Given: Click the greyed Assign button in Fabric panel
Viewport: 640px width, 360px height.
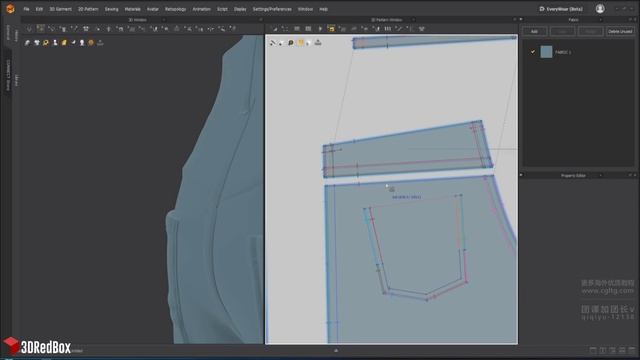Looking at the screenshot, I should [590, 31].
